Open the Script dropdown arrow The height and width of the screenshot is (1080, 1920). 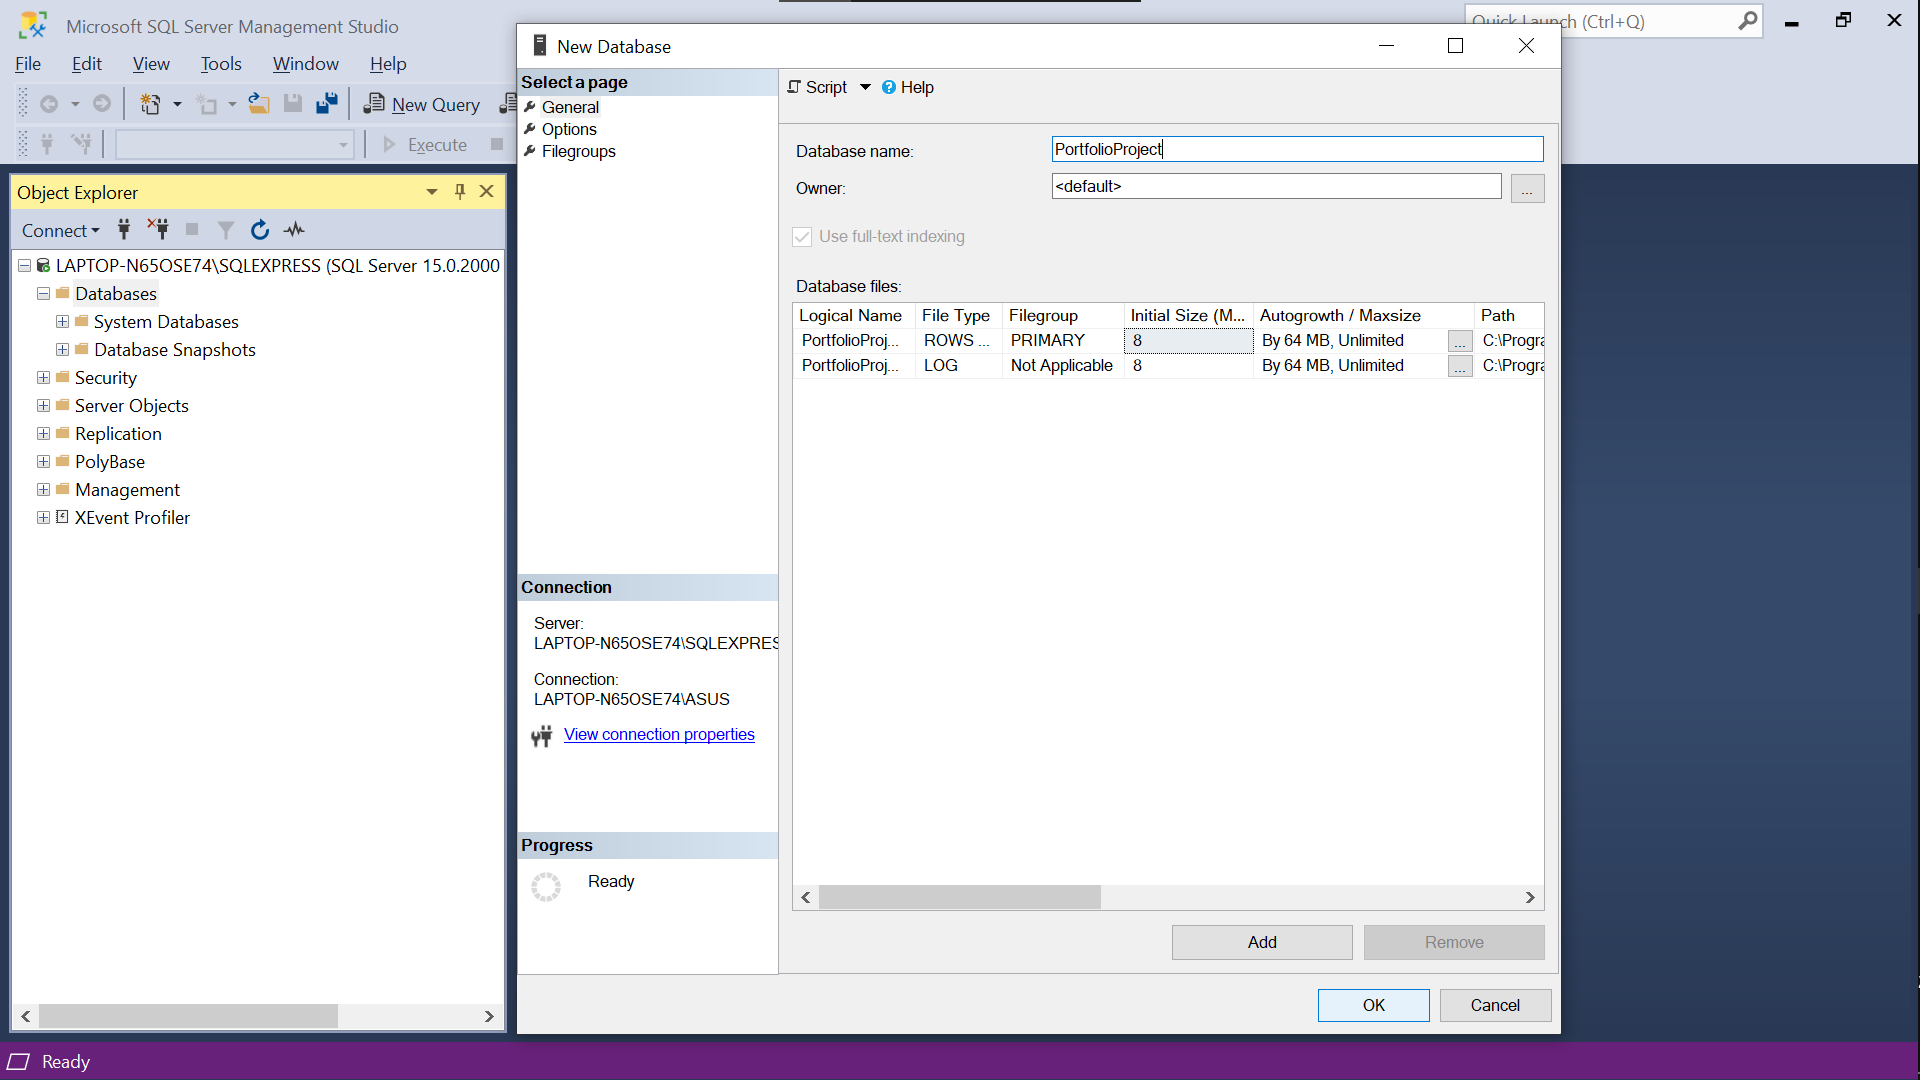[x=865, y=88]
